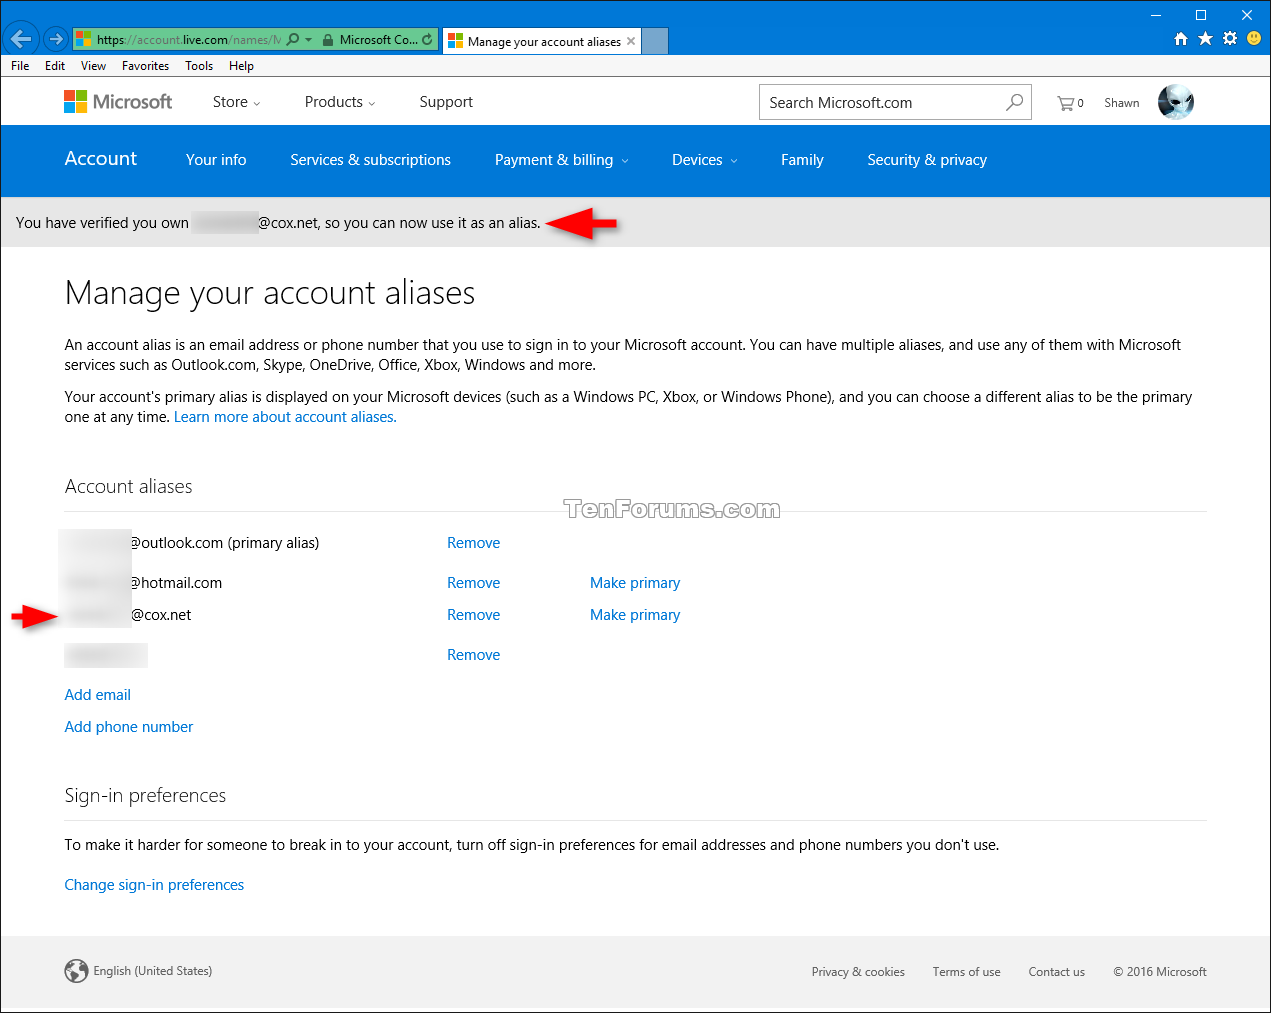Click the Add phone number link
Screen dimensions: 1271x1013
click(x=129, y=727)
